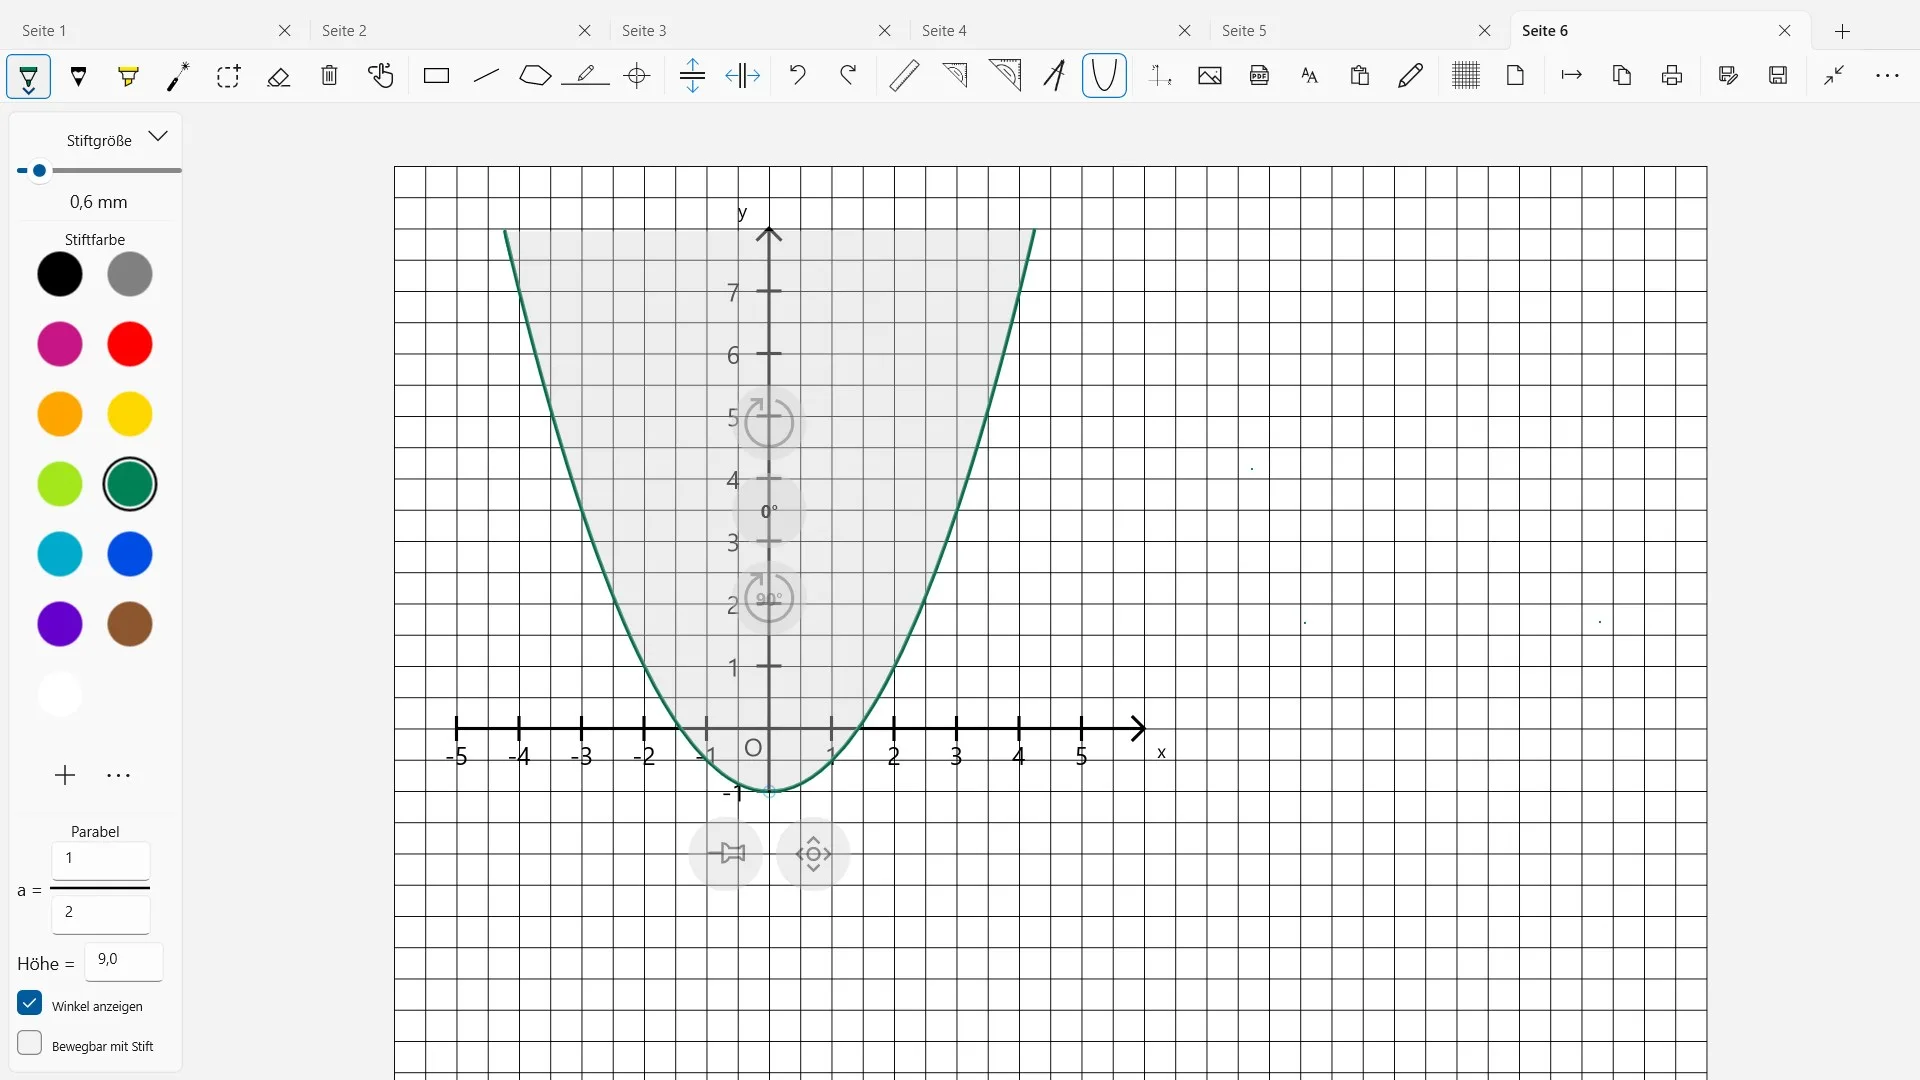Image resolution: width=1920 pixels, height=1080 pixels.
Task: Select the second black pen tool
Action: pos(79,76)
